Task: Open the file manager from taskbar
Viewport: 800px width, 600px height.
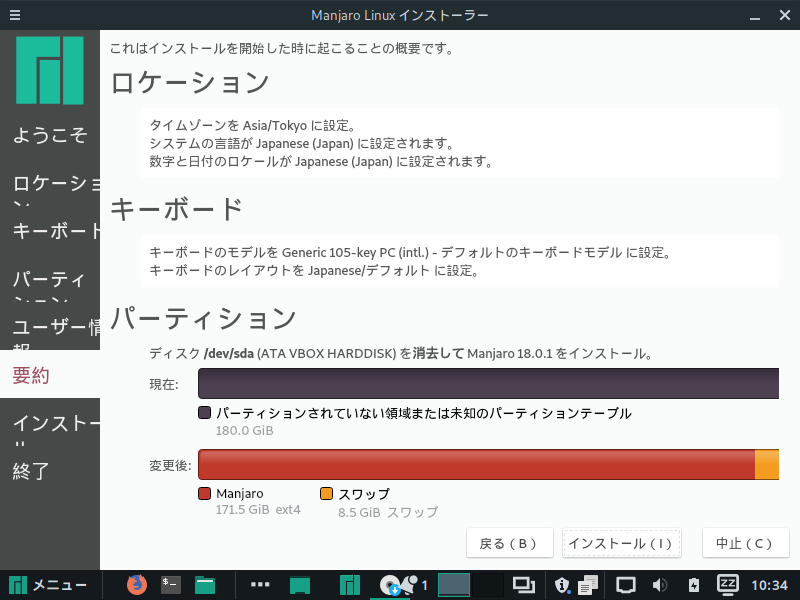Action: [x=205, y=585]
